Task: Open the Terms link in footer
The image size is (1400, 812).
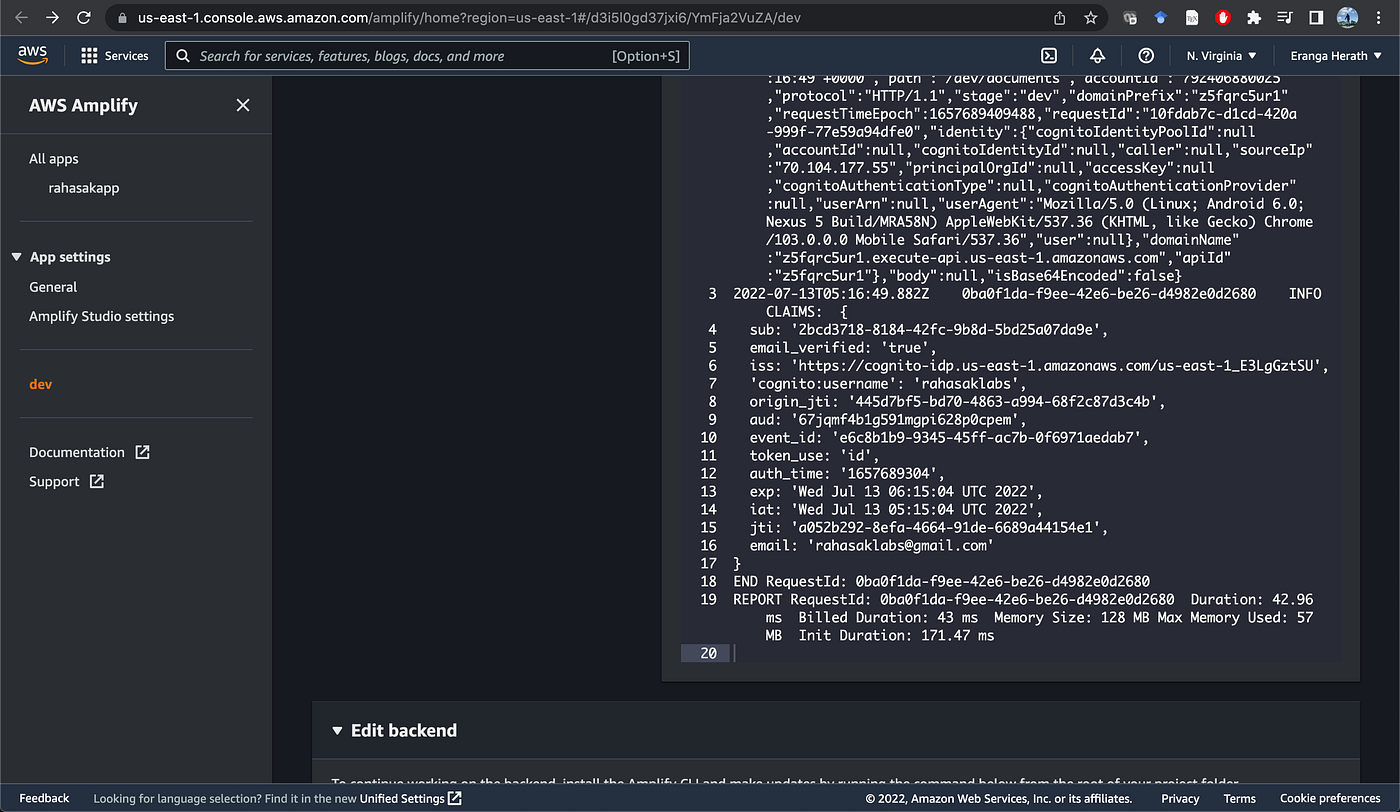Action: tap(1240, 798)
